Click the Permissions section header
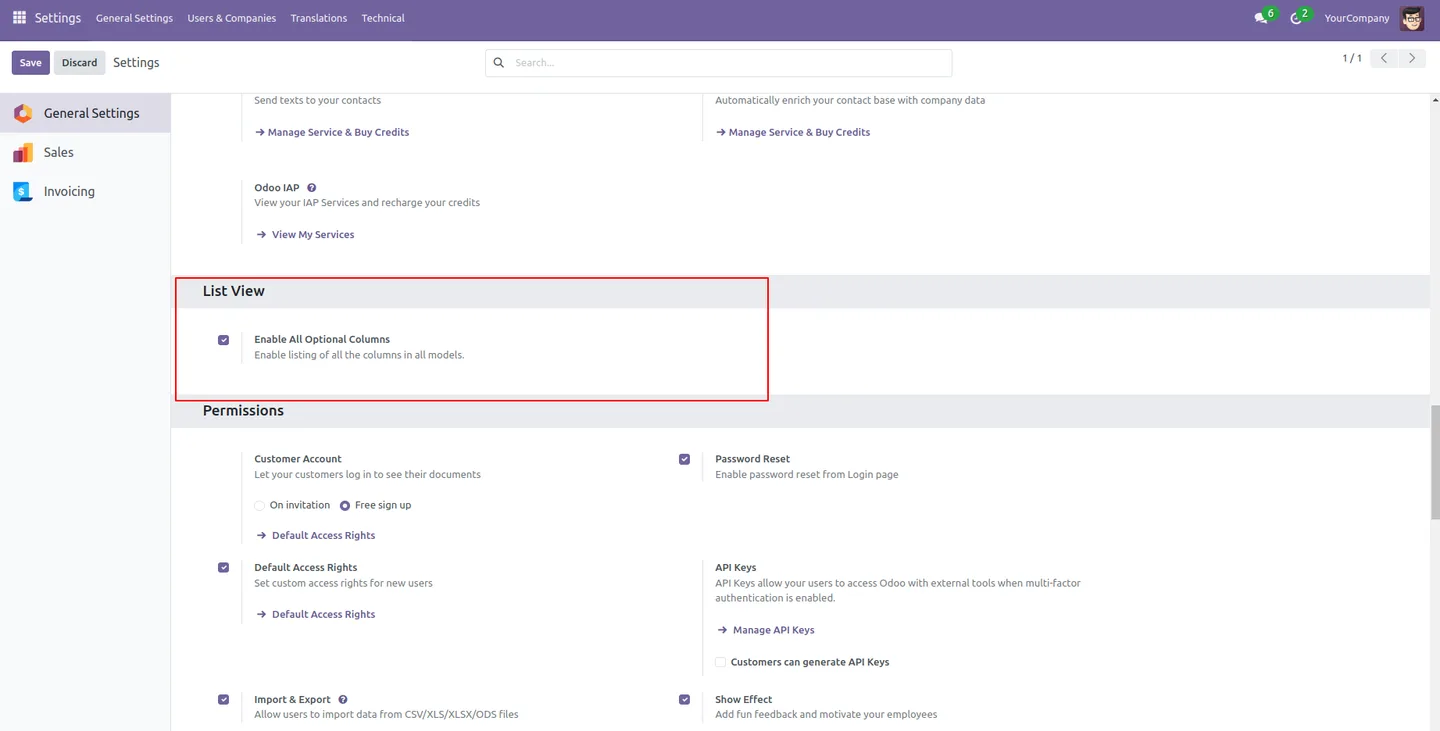Screen dimensions: 1440x731 243,411
